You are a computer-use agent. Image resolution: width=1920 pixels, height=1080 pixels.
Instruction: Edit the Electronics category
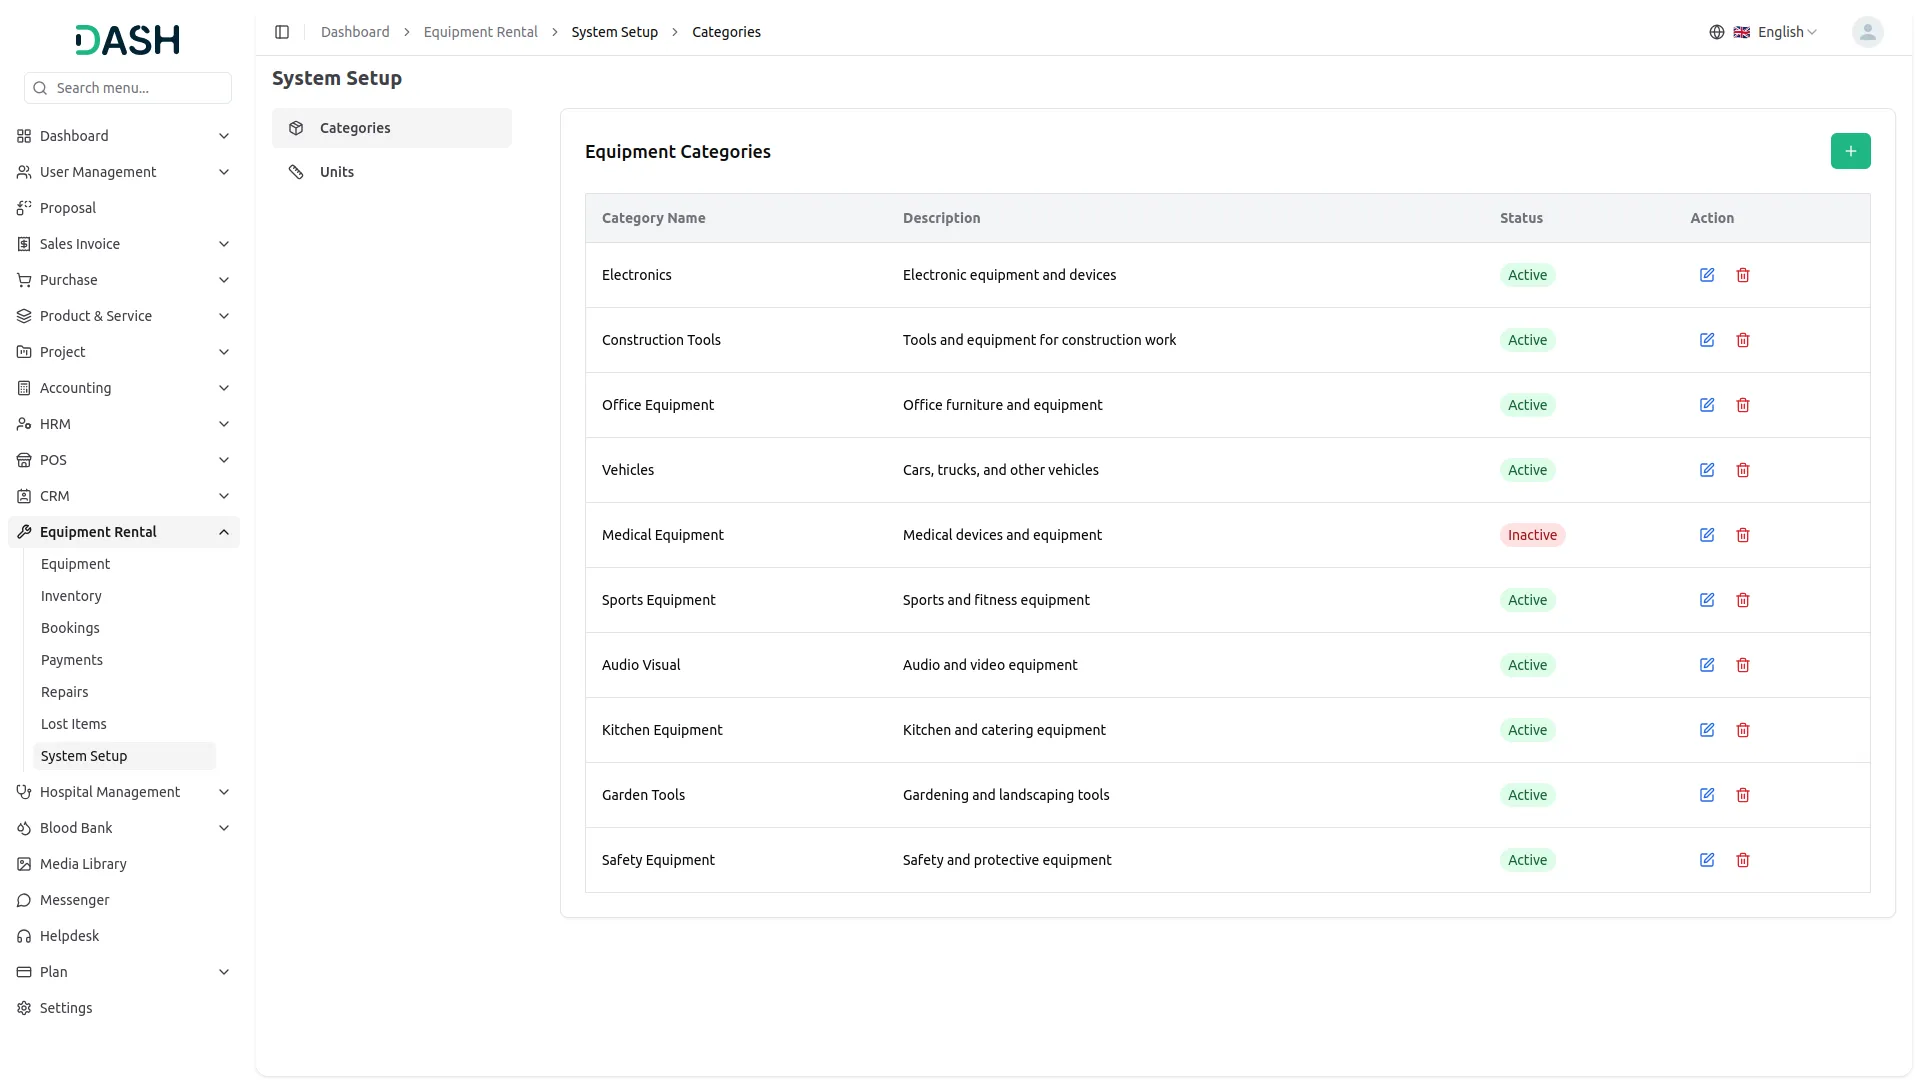[1707, 275]
